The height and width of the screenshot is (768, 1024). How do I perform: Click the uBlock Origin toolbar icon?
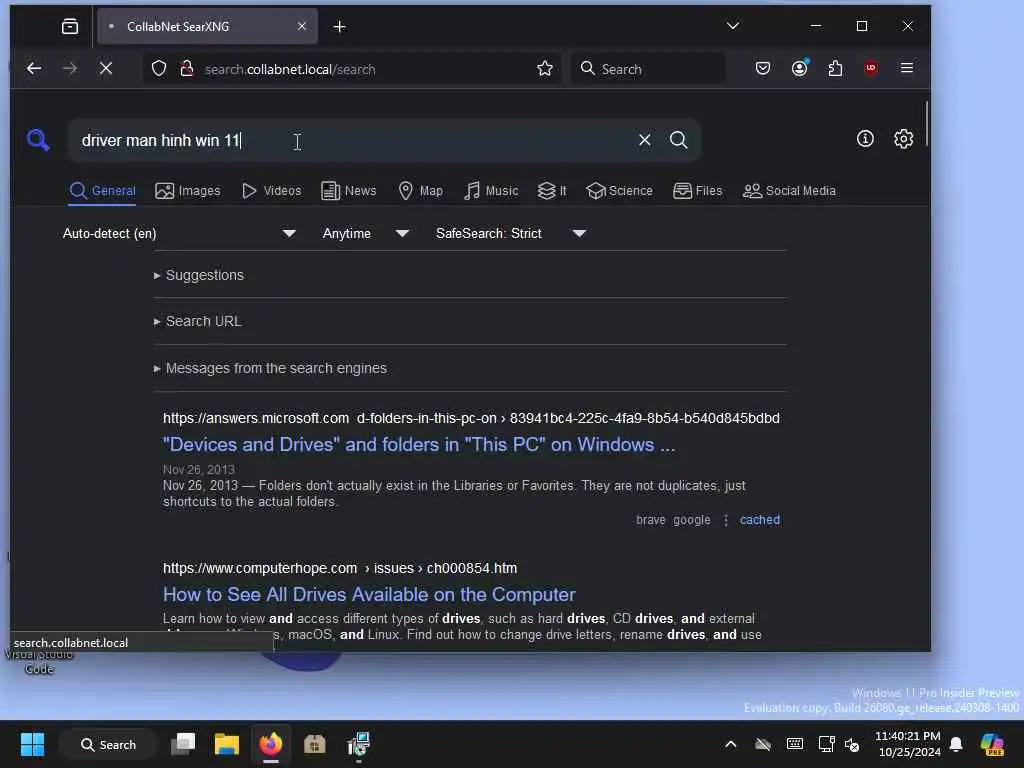871,68
